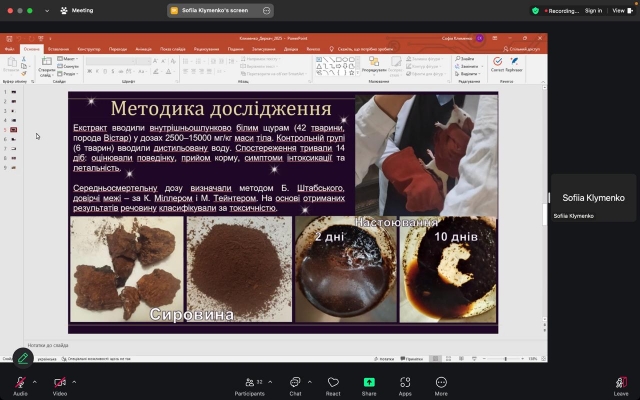
Task: Click Leave to exit the meeting
Action: pos(621,386)
